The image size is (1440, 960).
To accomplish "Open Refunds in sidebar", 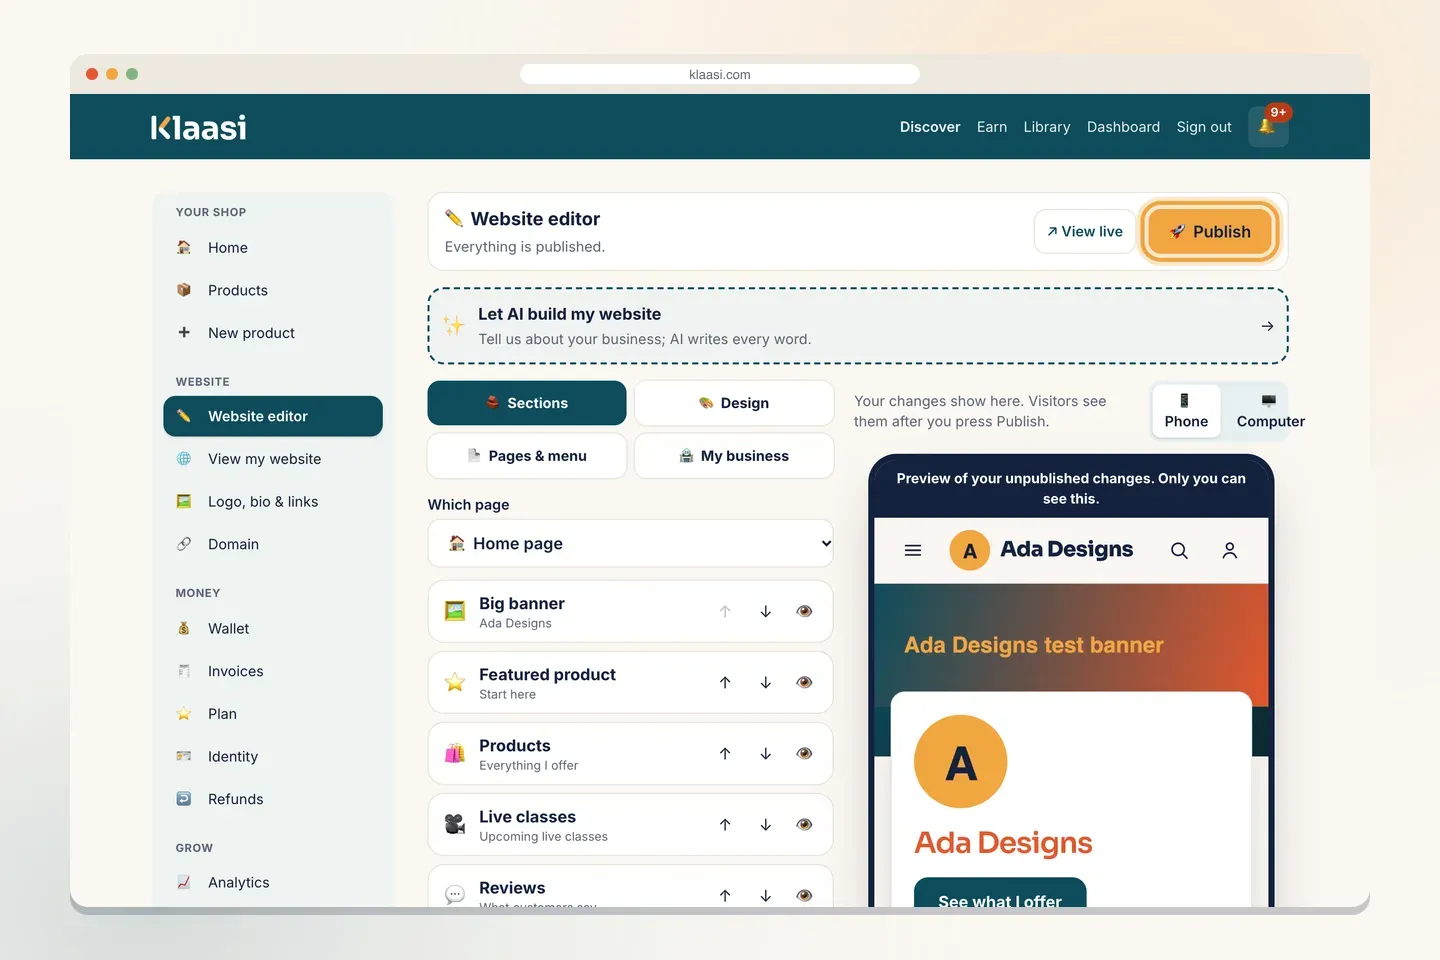I will (x=273, y=799).
